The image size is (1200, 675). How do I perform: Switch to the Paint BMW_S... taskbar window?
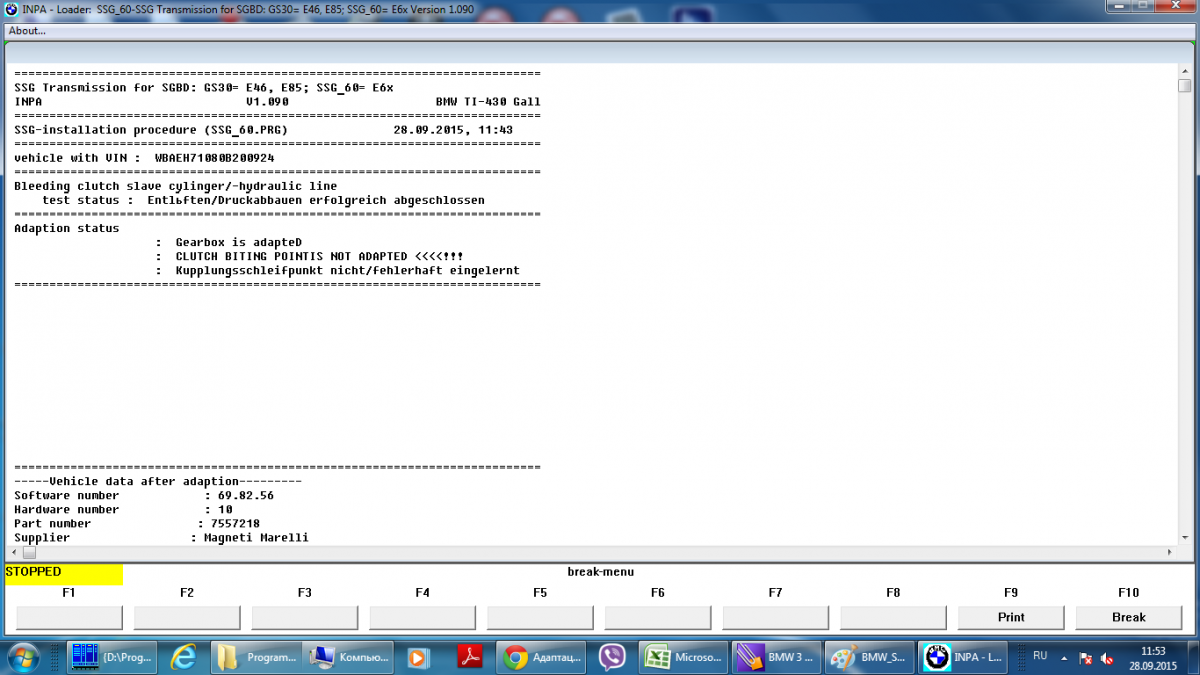pos(870,658)
